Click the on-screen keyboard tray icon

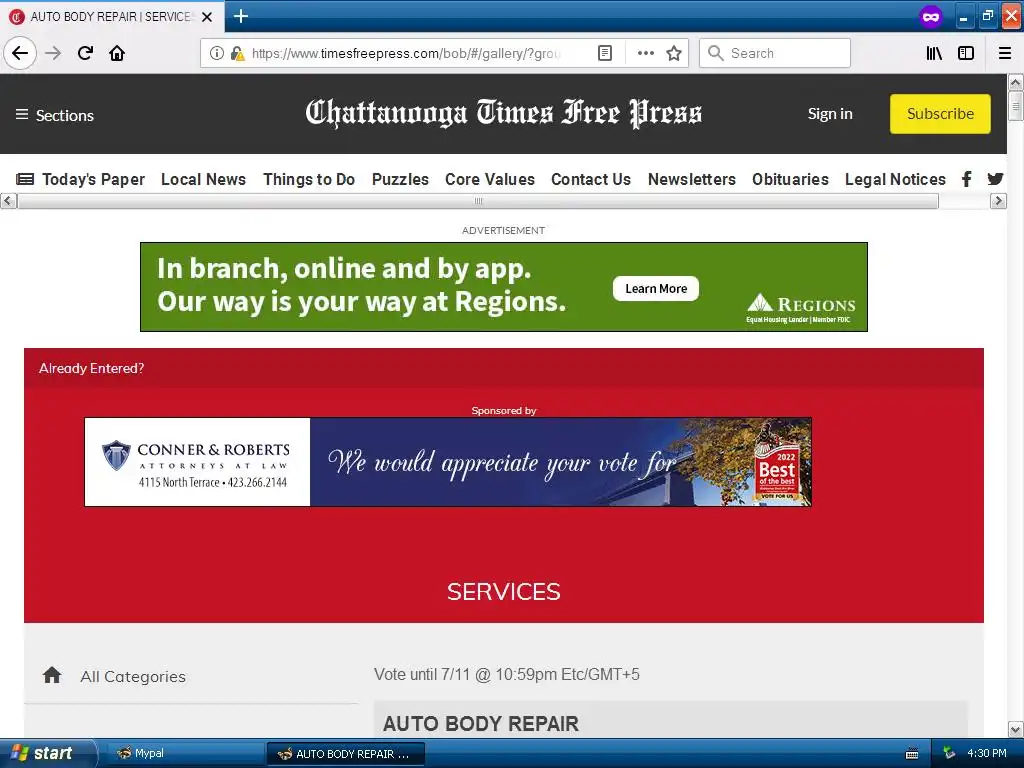click(x=912, y=754)
